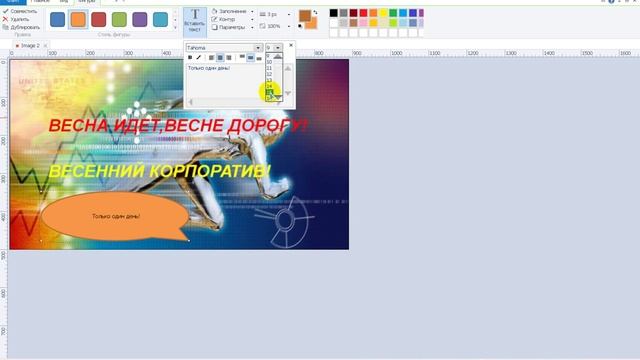
Task: Switch to the Вид ribbon tab
Action: click(x=64, y=2)
